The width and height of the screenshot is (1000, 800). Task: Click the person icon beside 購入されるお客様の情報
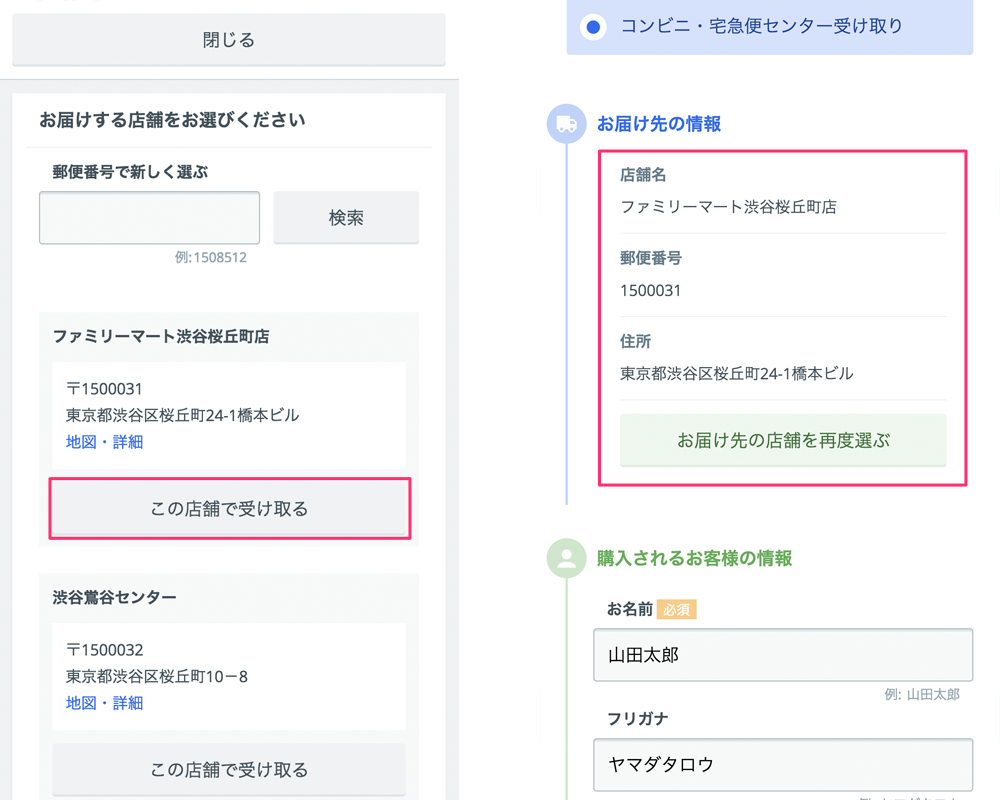(566, 559)
